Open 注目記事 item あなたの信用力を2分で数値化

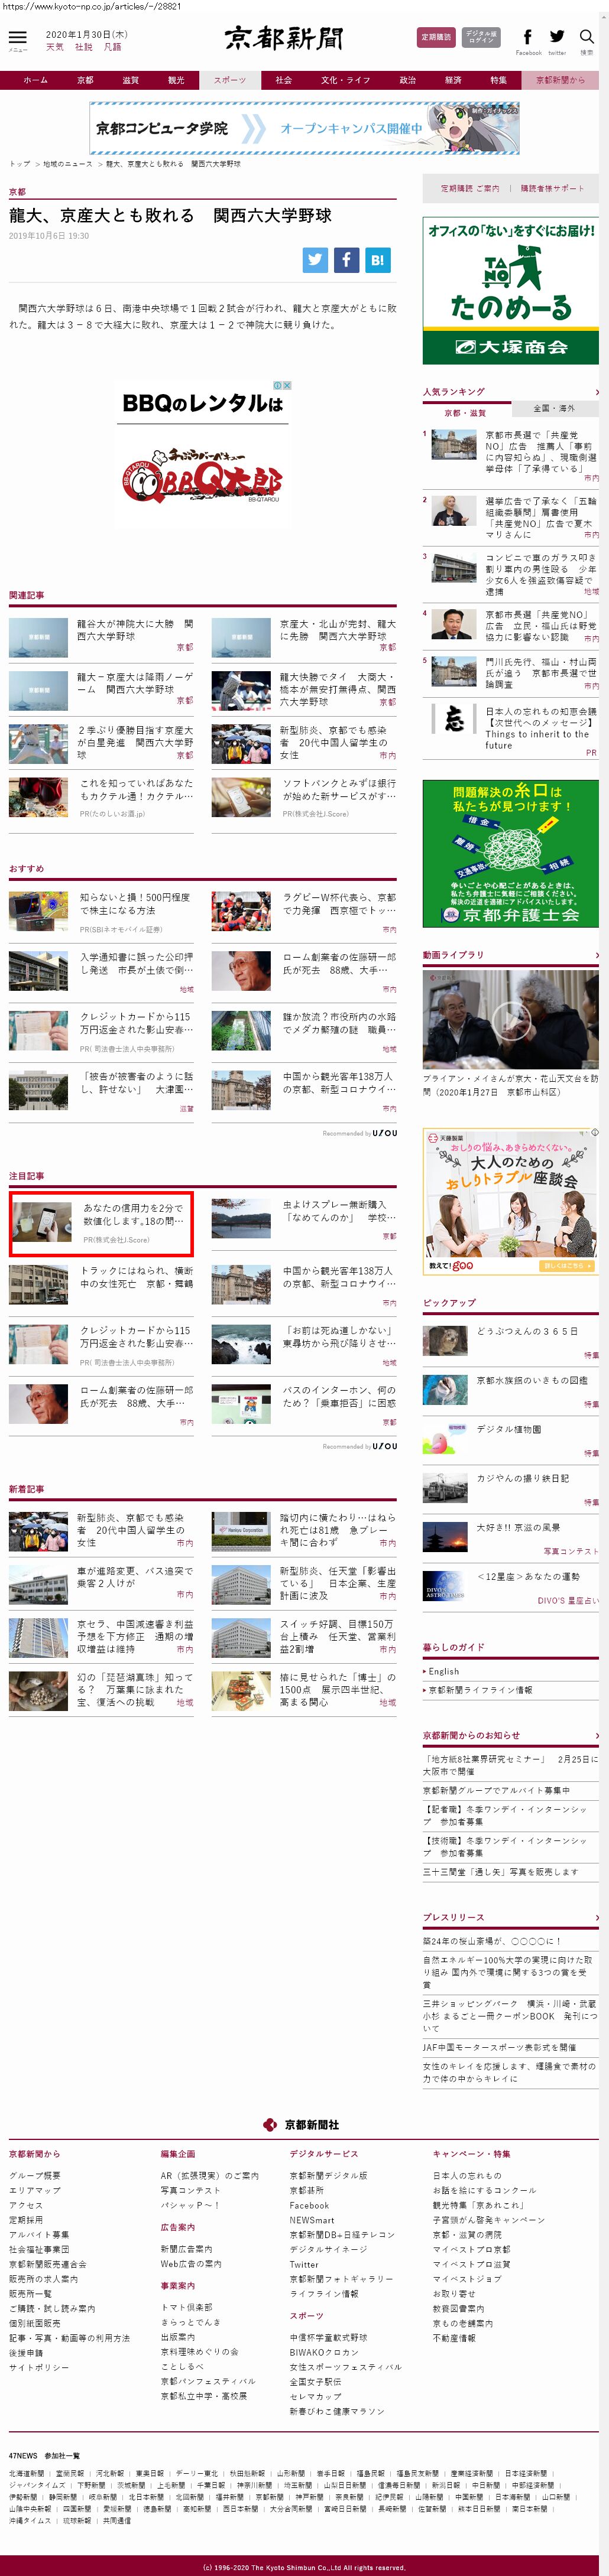pyautogui.click(x=101, y=1223)
